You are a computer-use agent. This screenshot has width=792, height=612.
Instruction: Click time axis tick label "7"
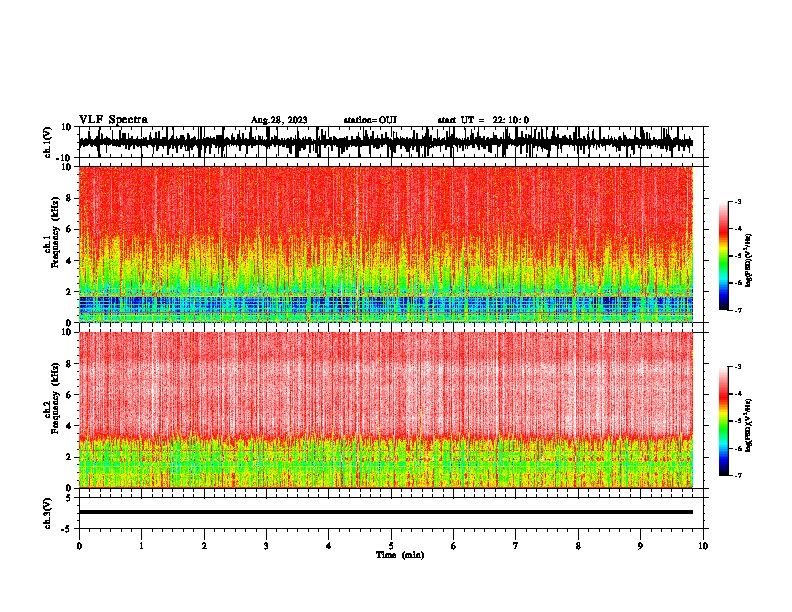click(516, 546)
